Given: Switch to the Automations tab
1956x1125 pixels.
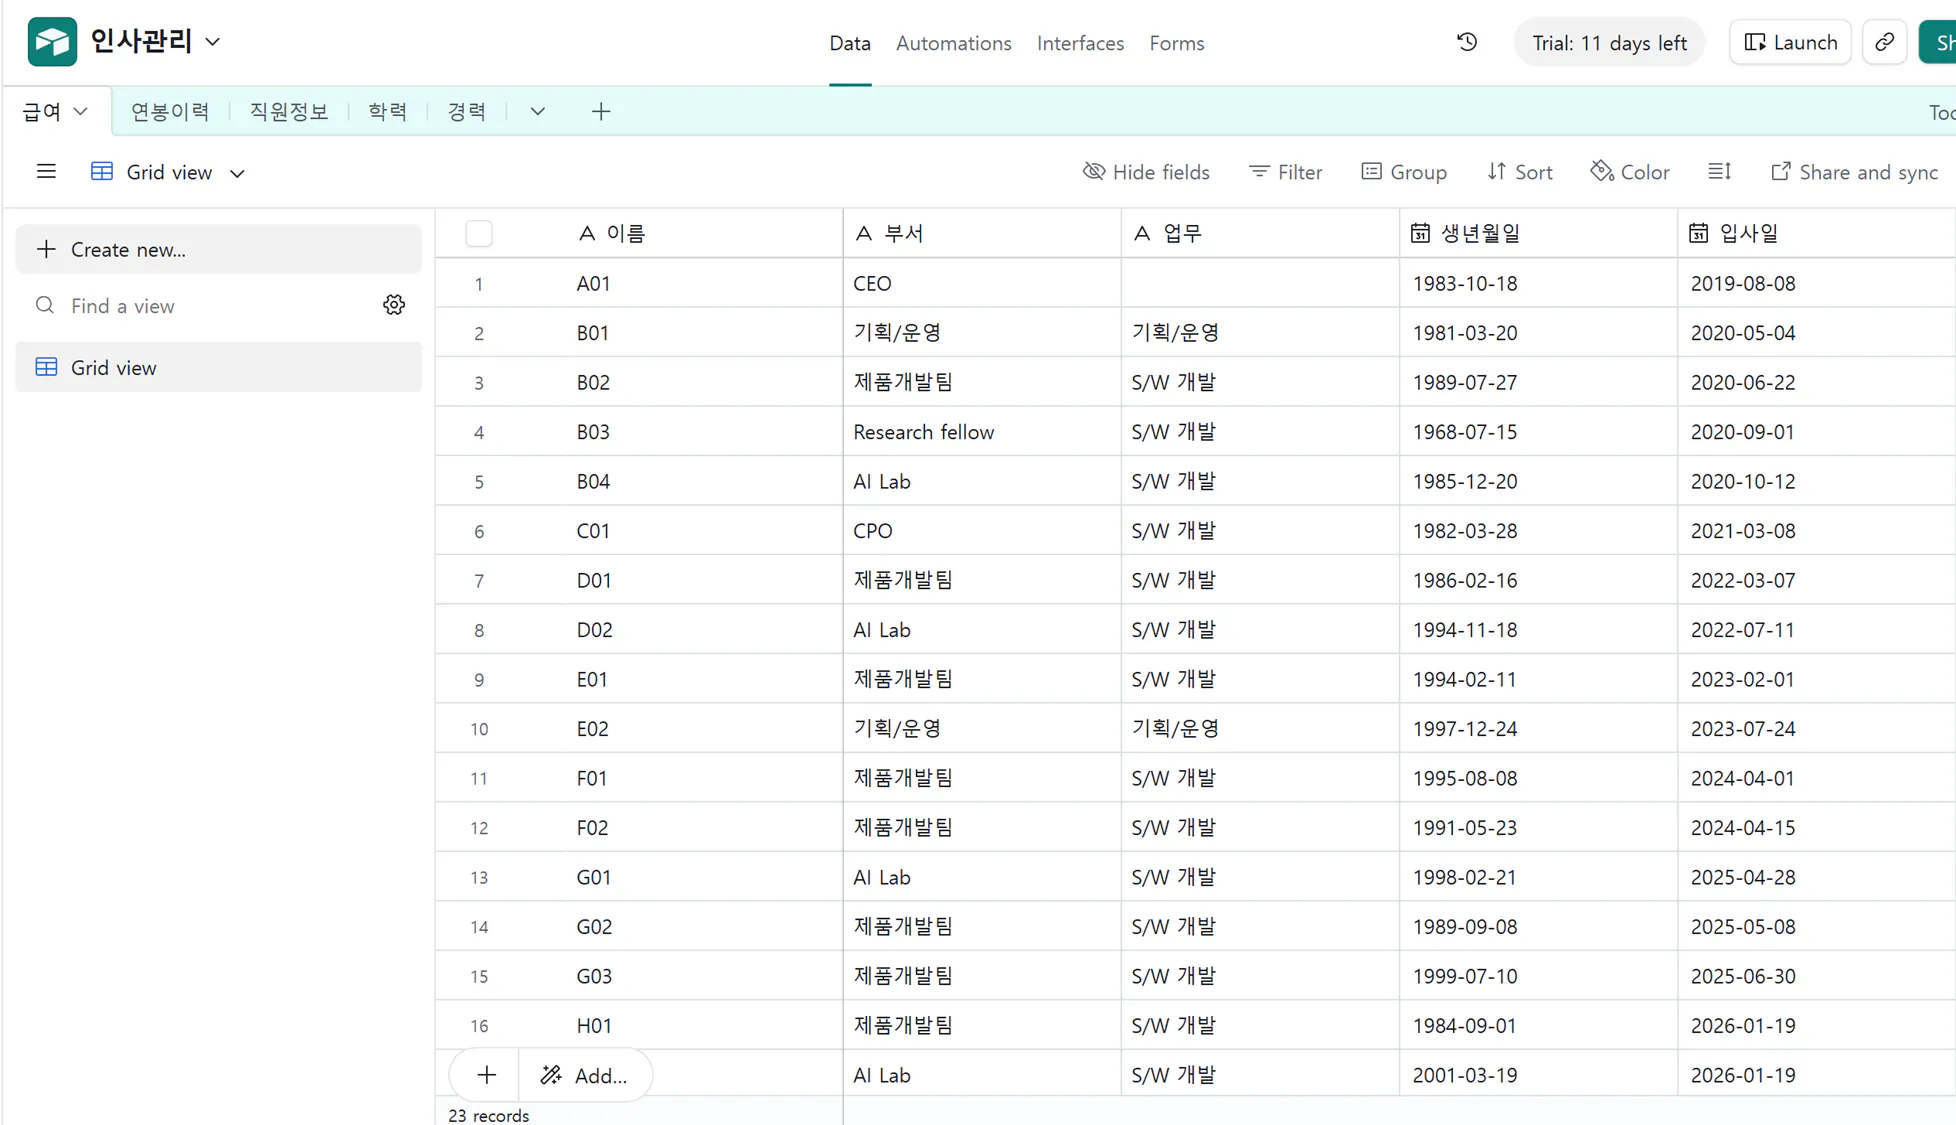Looking at the screenshot, I should point(953,43).
